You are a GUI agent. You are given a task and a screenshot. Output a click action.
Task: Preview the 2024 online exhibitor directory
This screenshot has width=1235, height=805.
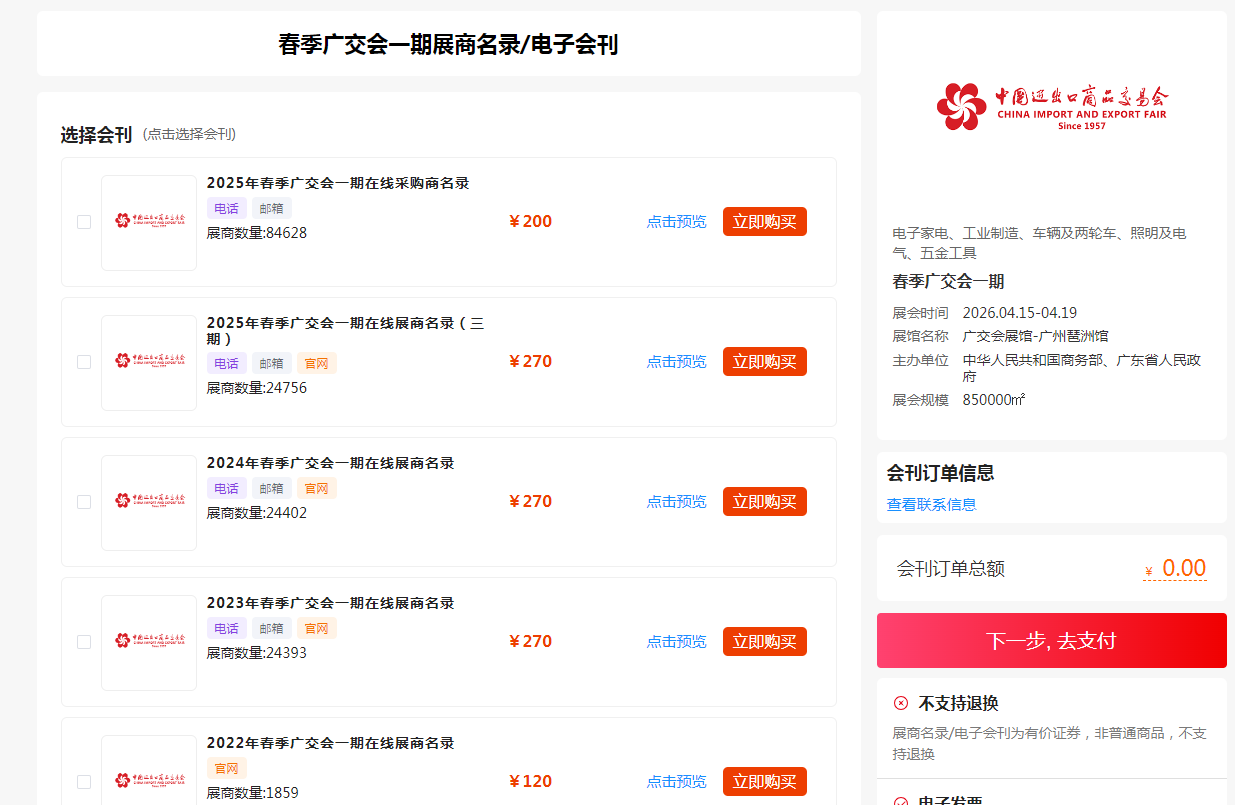click(x=676, y=502)
